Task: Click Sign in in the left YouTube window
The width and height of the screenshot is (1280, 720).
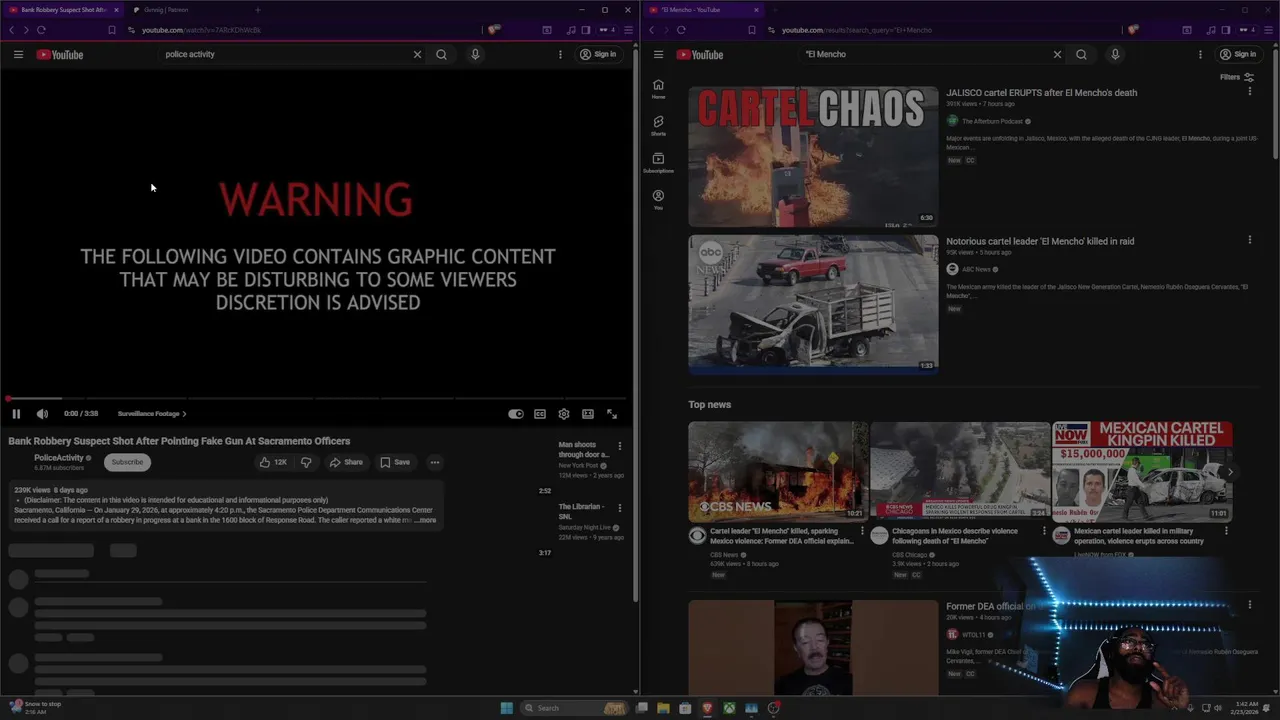Action: tap(598, 54)
